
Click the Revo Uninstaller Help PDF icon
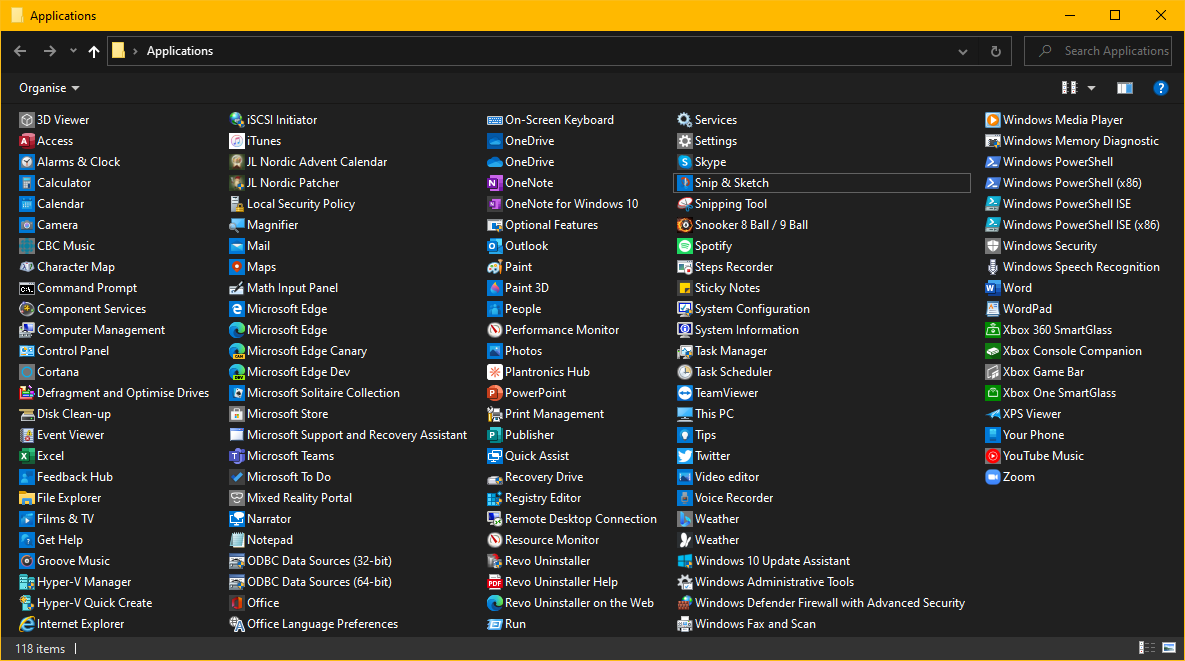(494, 582)
